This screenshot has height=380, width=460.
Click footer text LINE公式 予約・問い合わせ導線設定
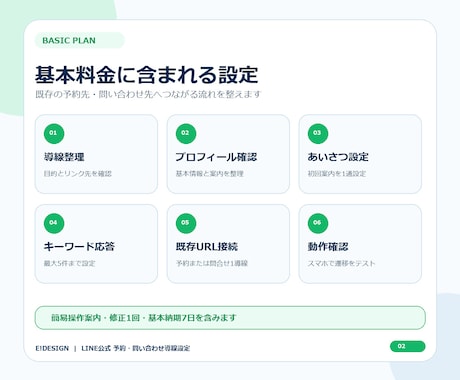136,348
